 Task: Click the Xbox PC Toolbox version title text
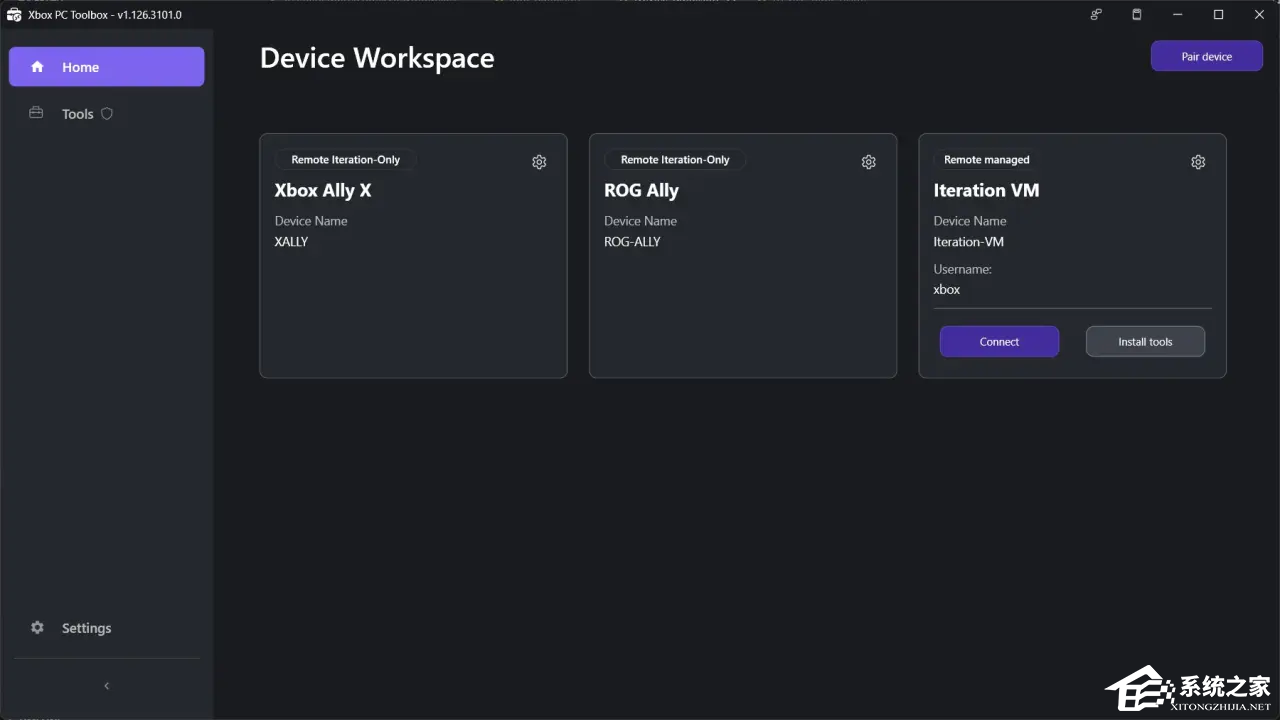tap(105, 15)
